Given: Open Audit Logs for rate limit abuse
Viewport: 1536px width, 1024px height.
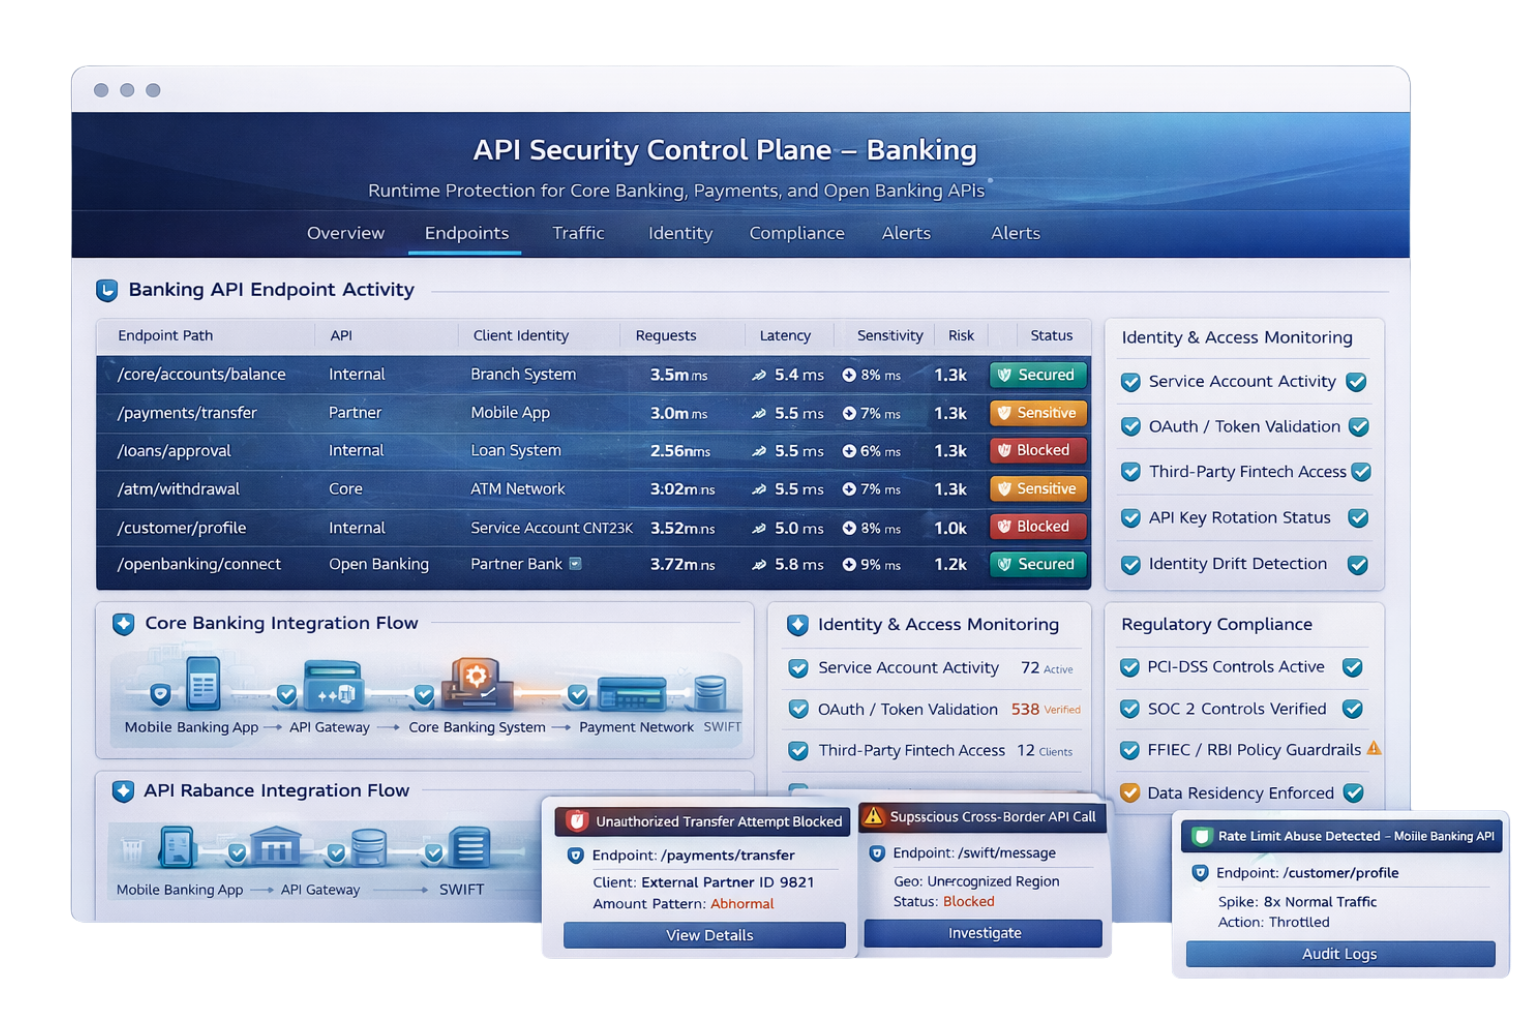Looking at the screenshot, I should [x=1339, y=953].
